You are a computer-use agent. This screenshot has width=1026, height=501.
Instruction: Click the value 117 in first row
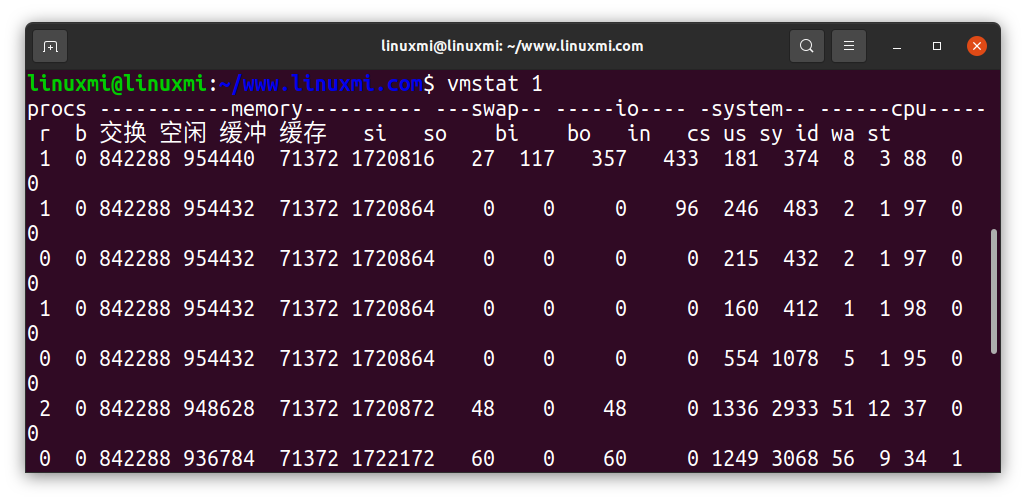pos(537,159)
